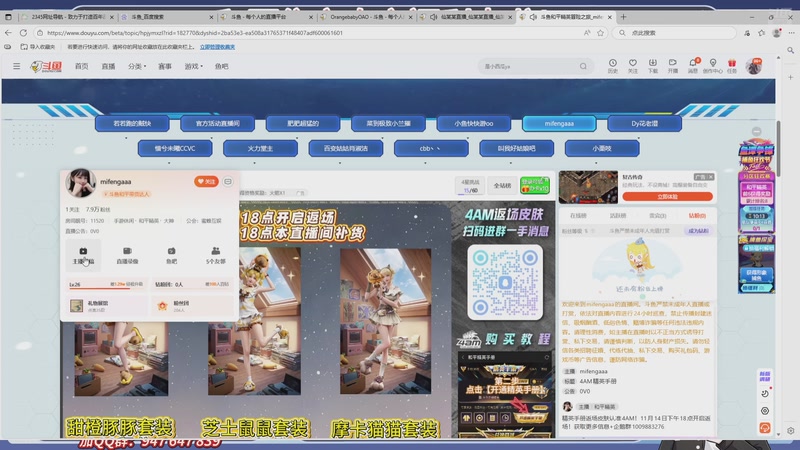Screen dimensions: 800x450
Task: Click the streamer avatar on mifengaaa card
Action: pyautogui.click(x=81, y=182)
